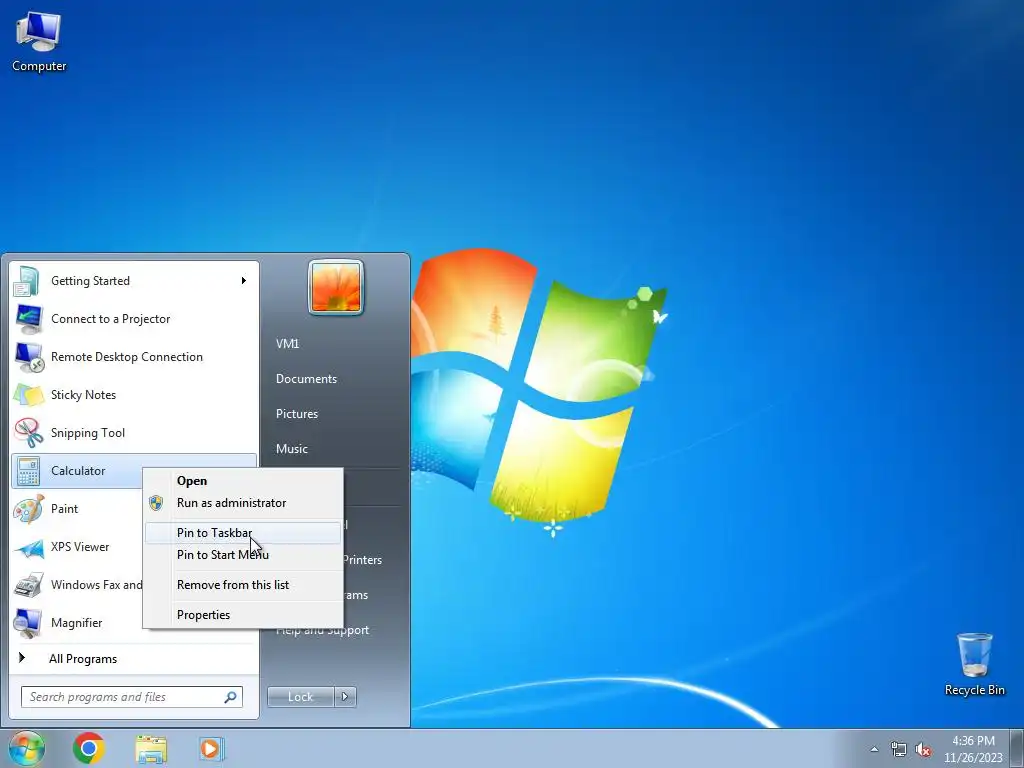
Task: Launch Google Chrome from the taskbar
Action: coord(89,748)
